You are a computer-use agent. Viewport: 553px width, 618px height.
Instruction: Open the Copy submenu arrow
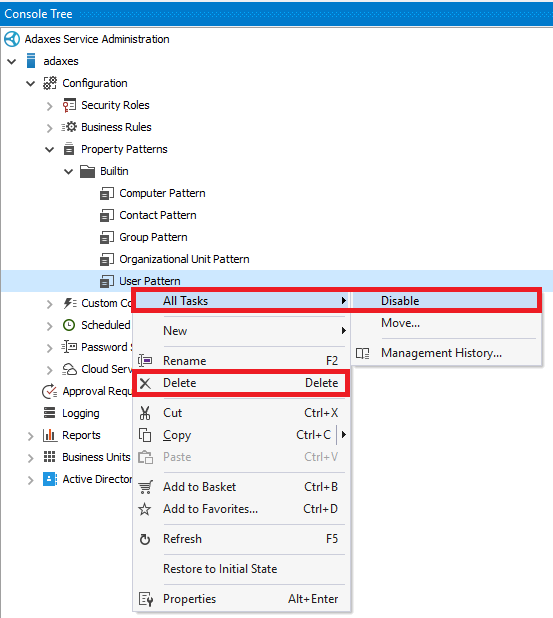point(344,435)
